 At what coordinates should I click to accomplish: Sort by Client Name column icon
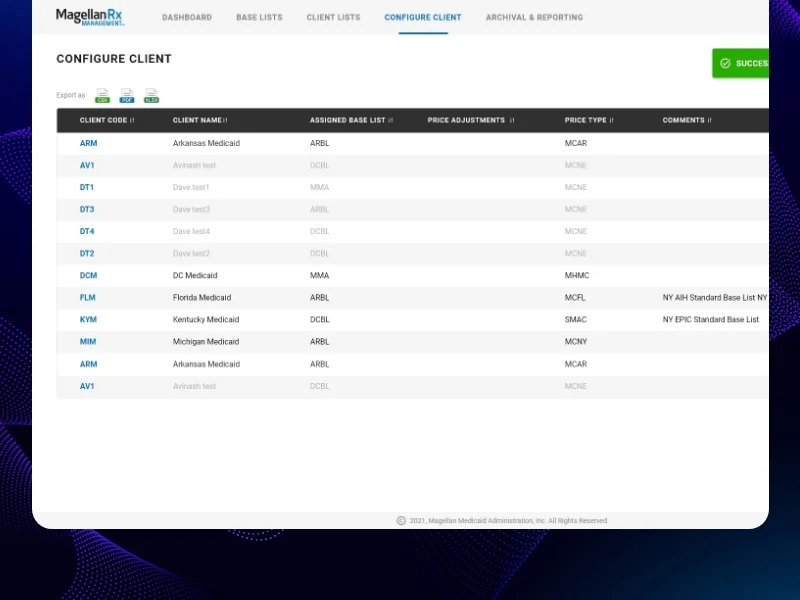[x=226, y=120]
